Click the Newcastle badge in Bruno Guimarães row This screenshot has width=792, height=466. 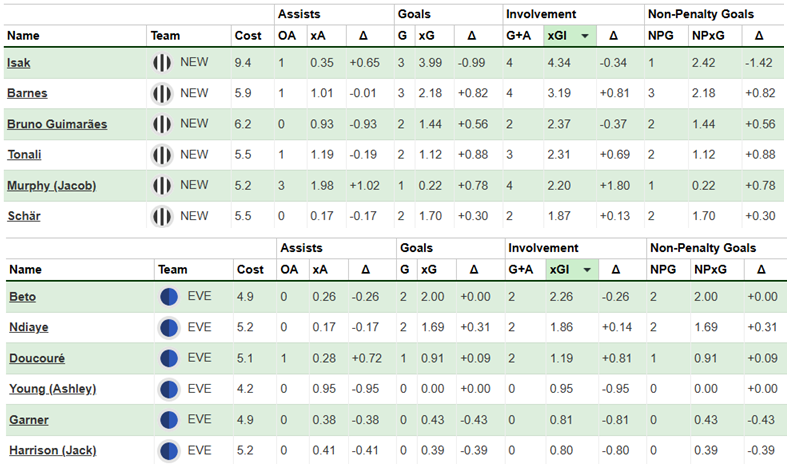click(161, 124)
